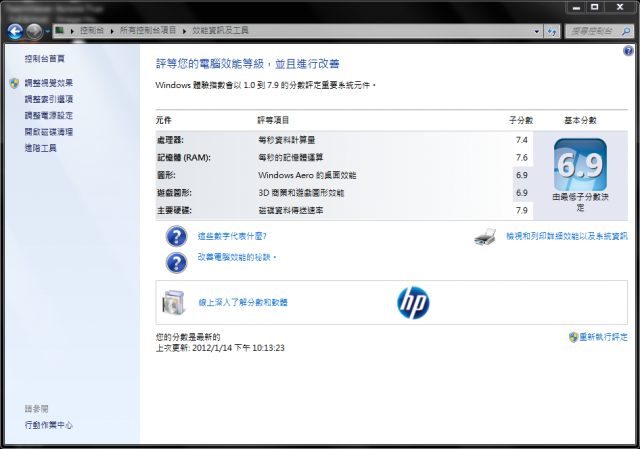Screen dimensions: 640x449
Task: Click the 6.9 base score badge
Action: point(580,164)
